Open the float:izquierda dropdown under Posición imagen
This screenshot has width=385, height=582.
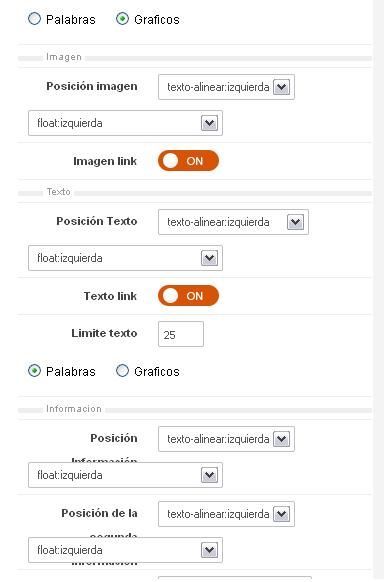[x=125, y=123]
